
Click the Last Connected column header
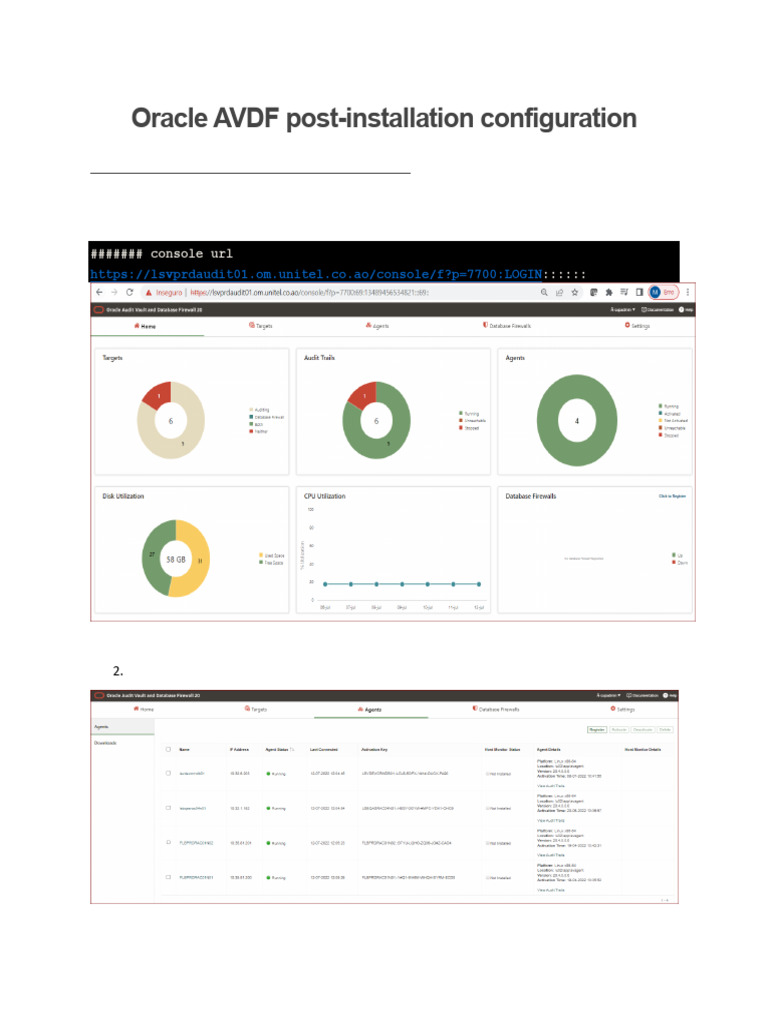click(x=324, y=750)
